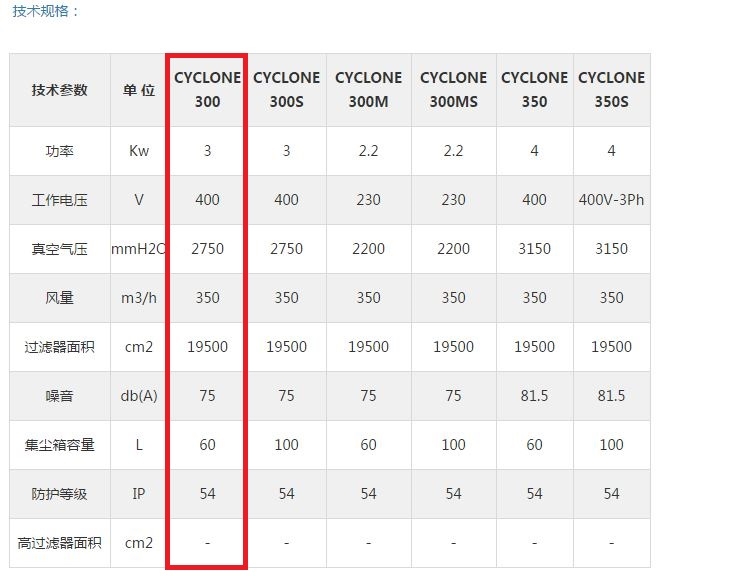Click the CYCLONE 350S column header

pyautogui.click(x=612, y=90)
